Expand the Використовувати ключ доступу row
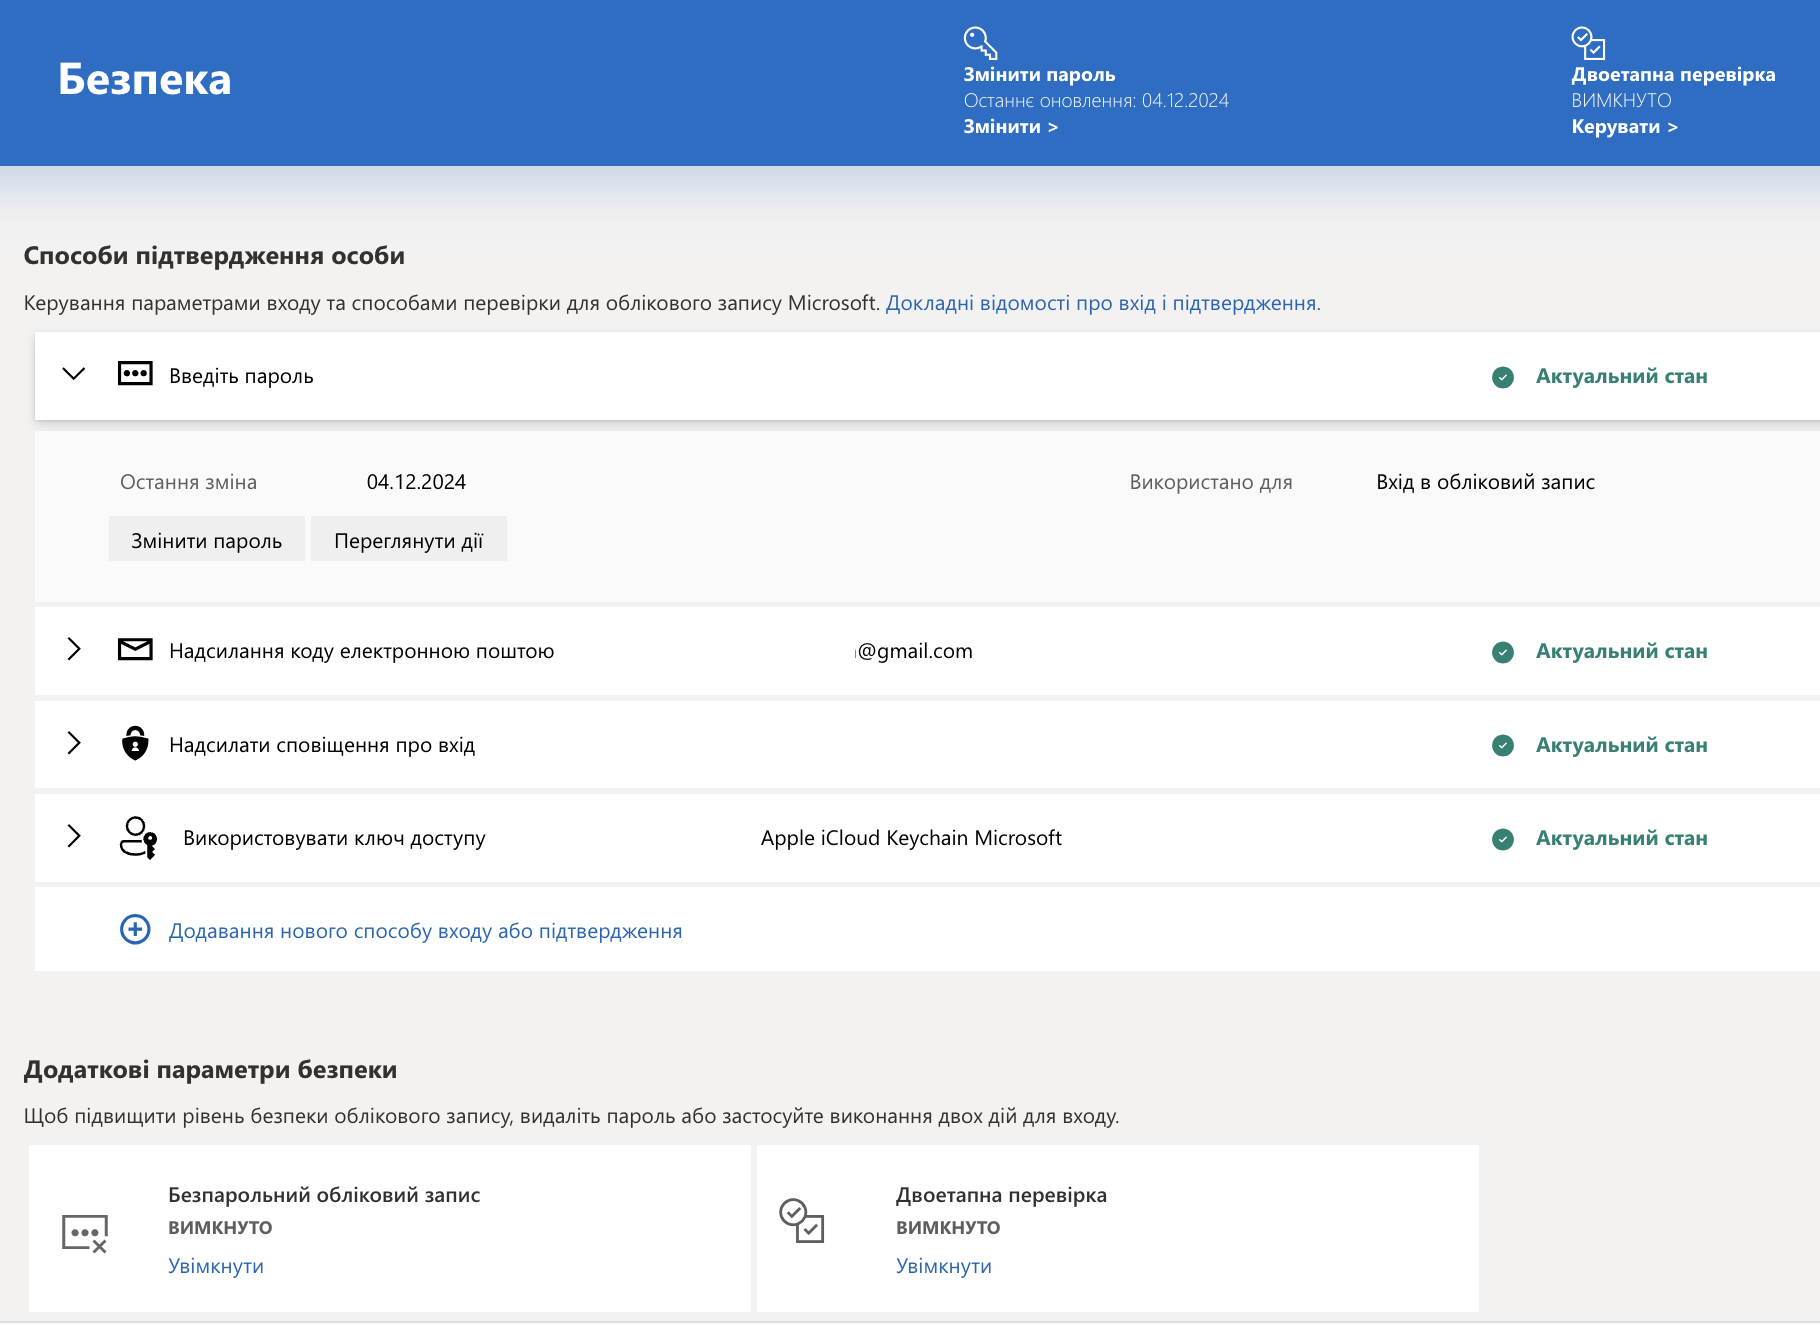 pos(74,836)
